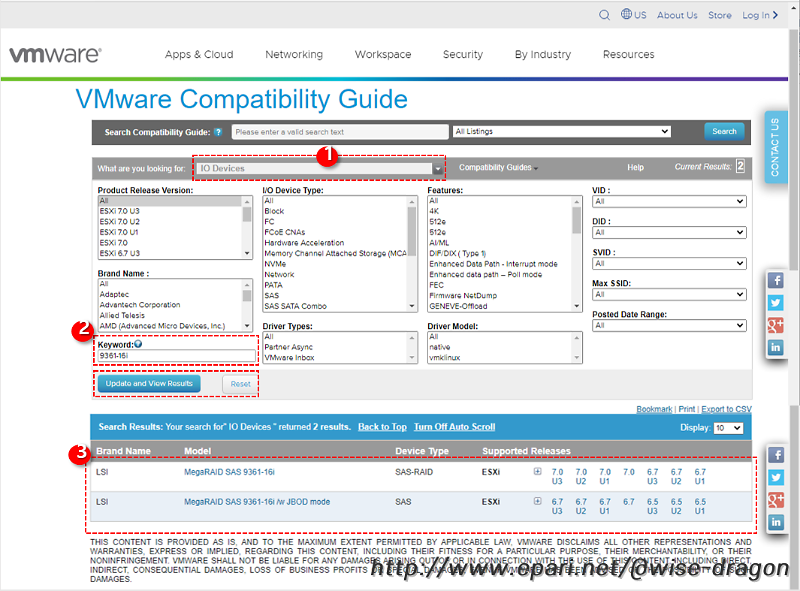Open the site search magnifier icon
This screenshot has height=591, width=800.
pyautogui.click(x=604, y=15)
